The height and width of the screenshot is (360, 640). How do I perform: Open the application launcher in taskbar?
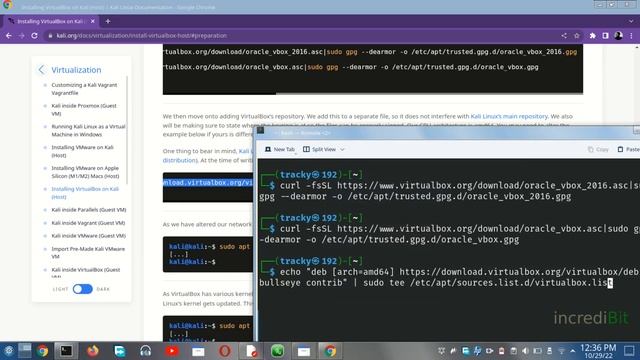coord(9,351)
